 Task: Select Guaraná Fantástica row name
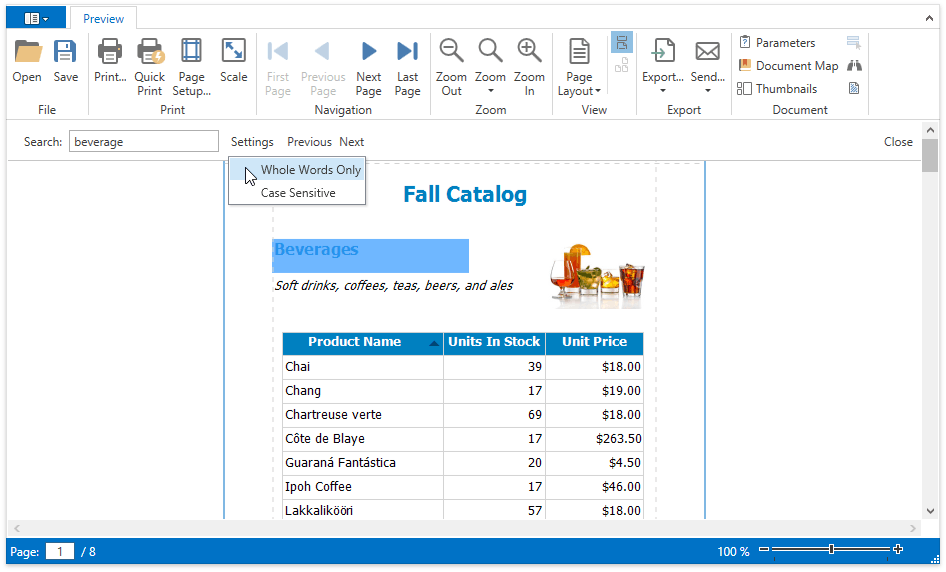tap(363, 463)
